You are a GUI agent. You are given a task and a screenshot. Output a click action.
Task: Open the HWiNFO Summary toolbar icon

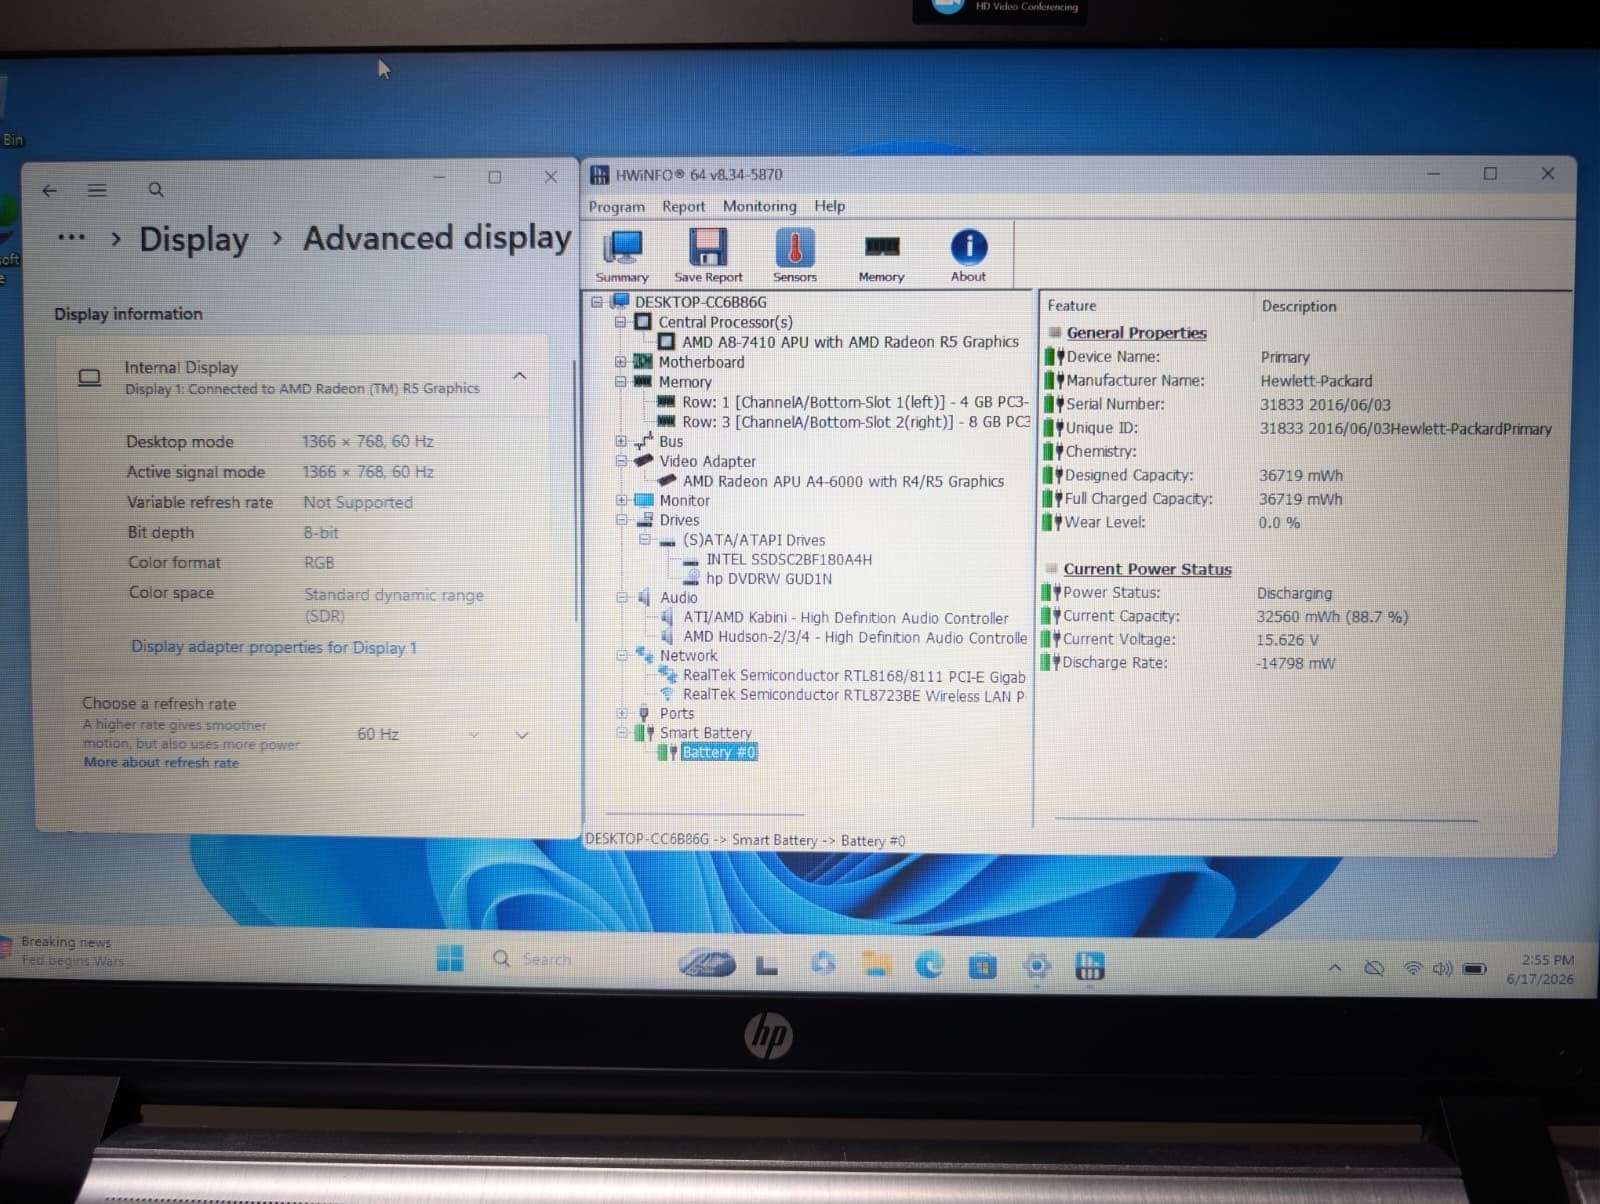pos(622,256)
